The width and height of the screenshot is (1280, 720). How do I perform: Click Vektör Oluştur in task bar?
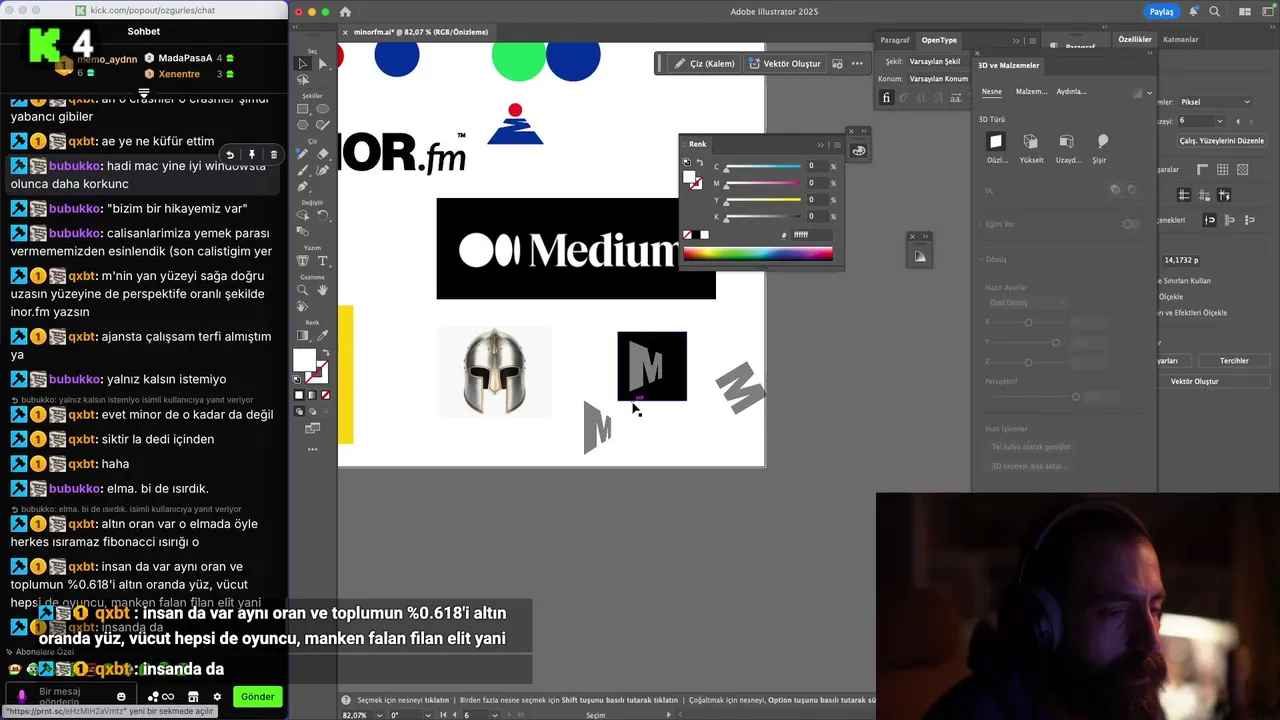[785, 63]
